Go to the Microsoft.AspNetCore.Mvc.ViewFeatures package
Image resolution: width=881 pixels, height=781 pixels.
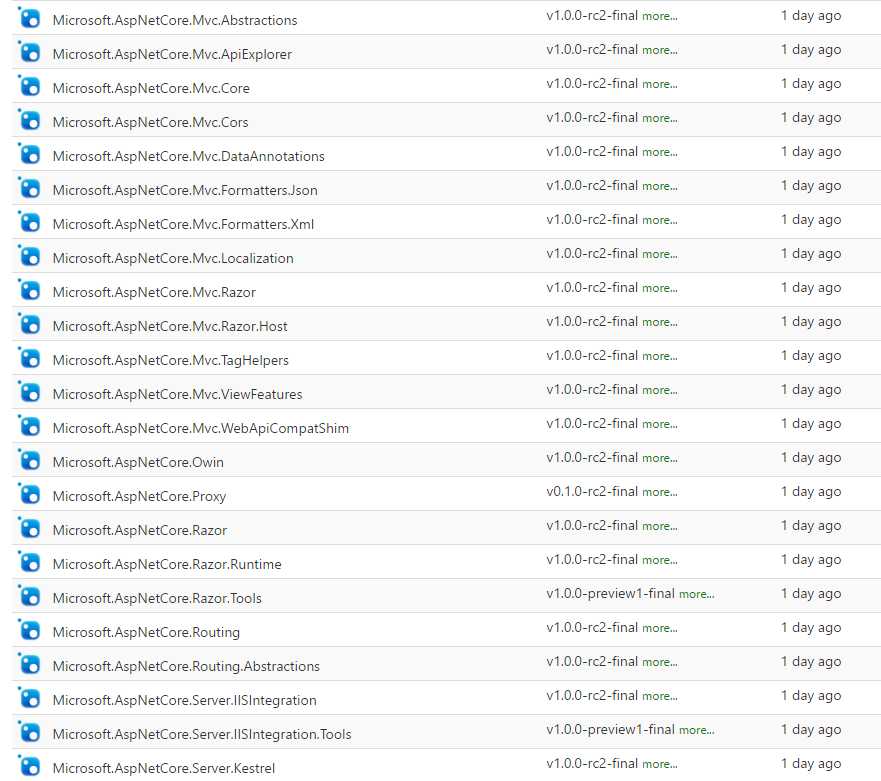click(177, 394)
